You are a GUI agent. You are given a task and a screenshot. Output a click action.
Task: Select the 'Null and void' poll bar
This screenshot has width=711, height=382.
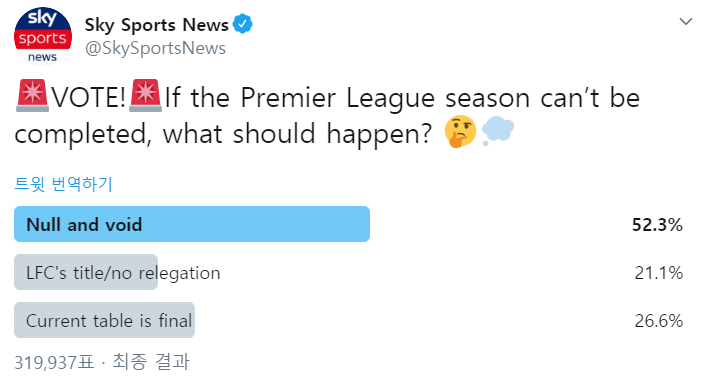(x=192, y=224)
